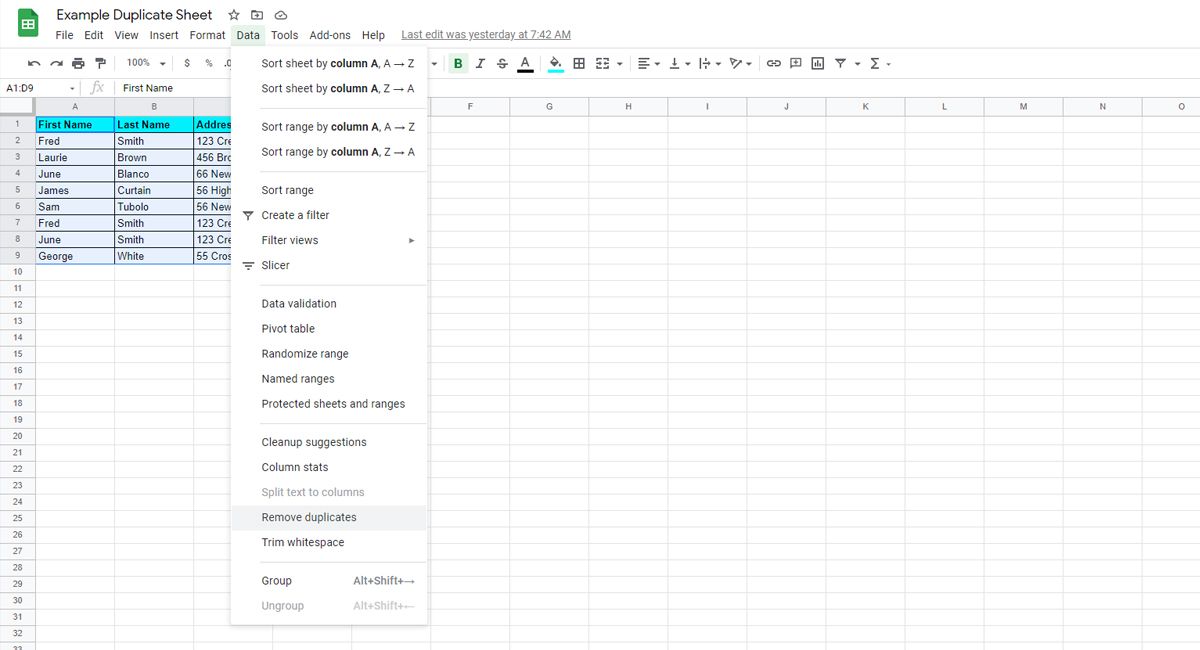Click the insert chart icon

pos(818,63)
